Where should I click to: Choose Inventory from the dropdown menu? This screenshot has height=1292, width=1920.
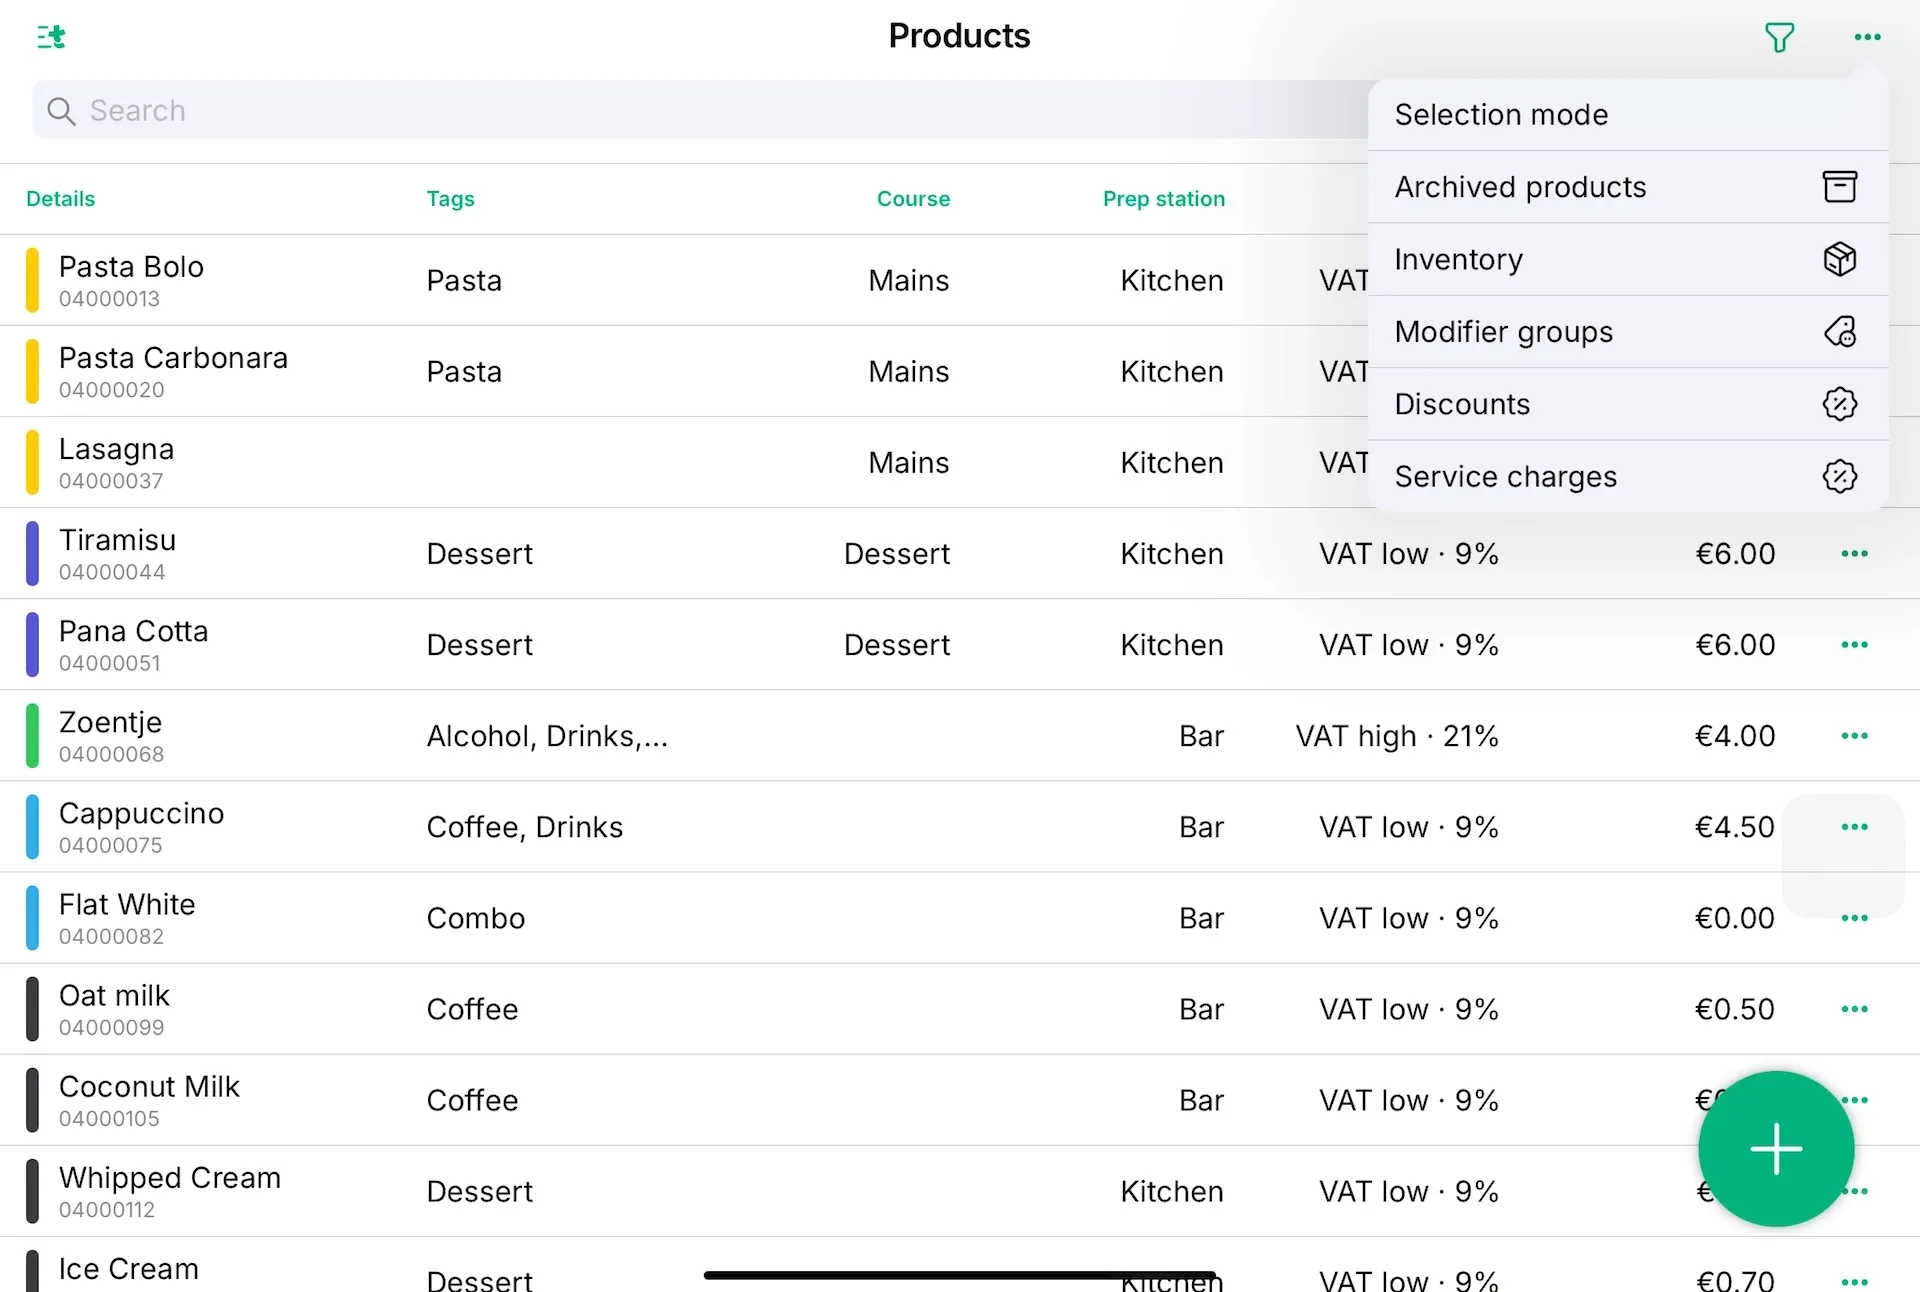coord(1458,260)
